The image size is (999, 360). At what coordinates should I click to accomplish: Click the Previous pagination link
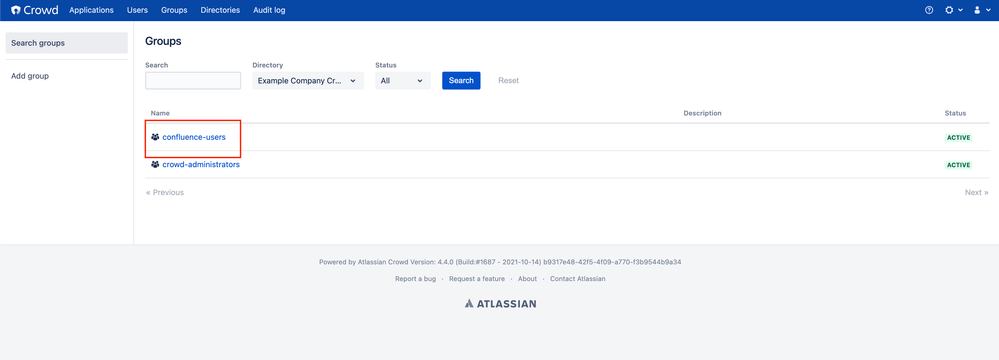point(164,192)
